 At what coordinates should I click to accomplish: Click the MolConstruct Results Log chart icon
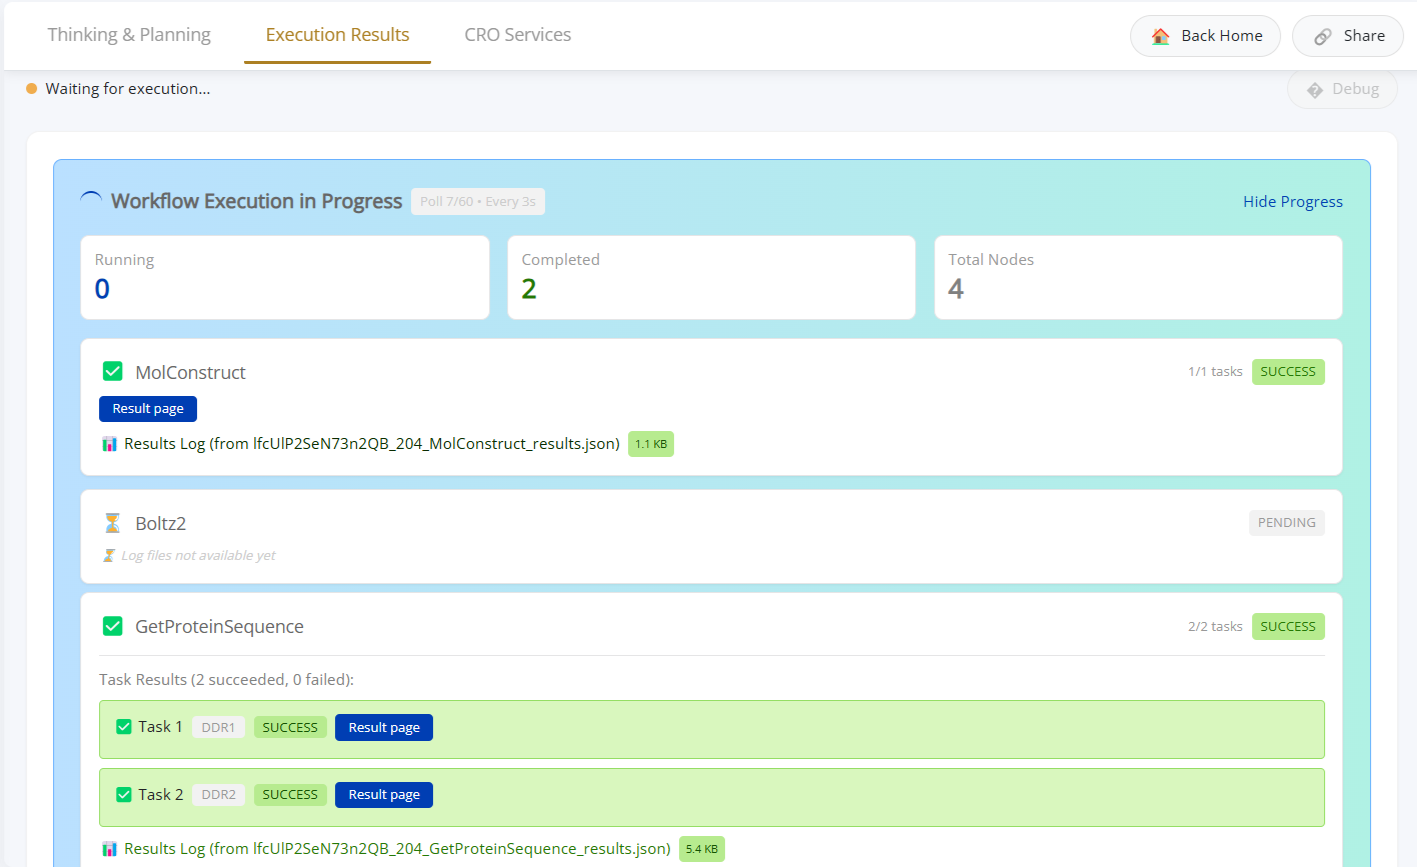tap(109, 444)
